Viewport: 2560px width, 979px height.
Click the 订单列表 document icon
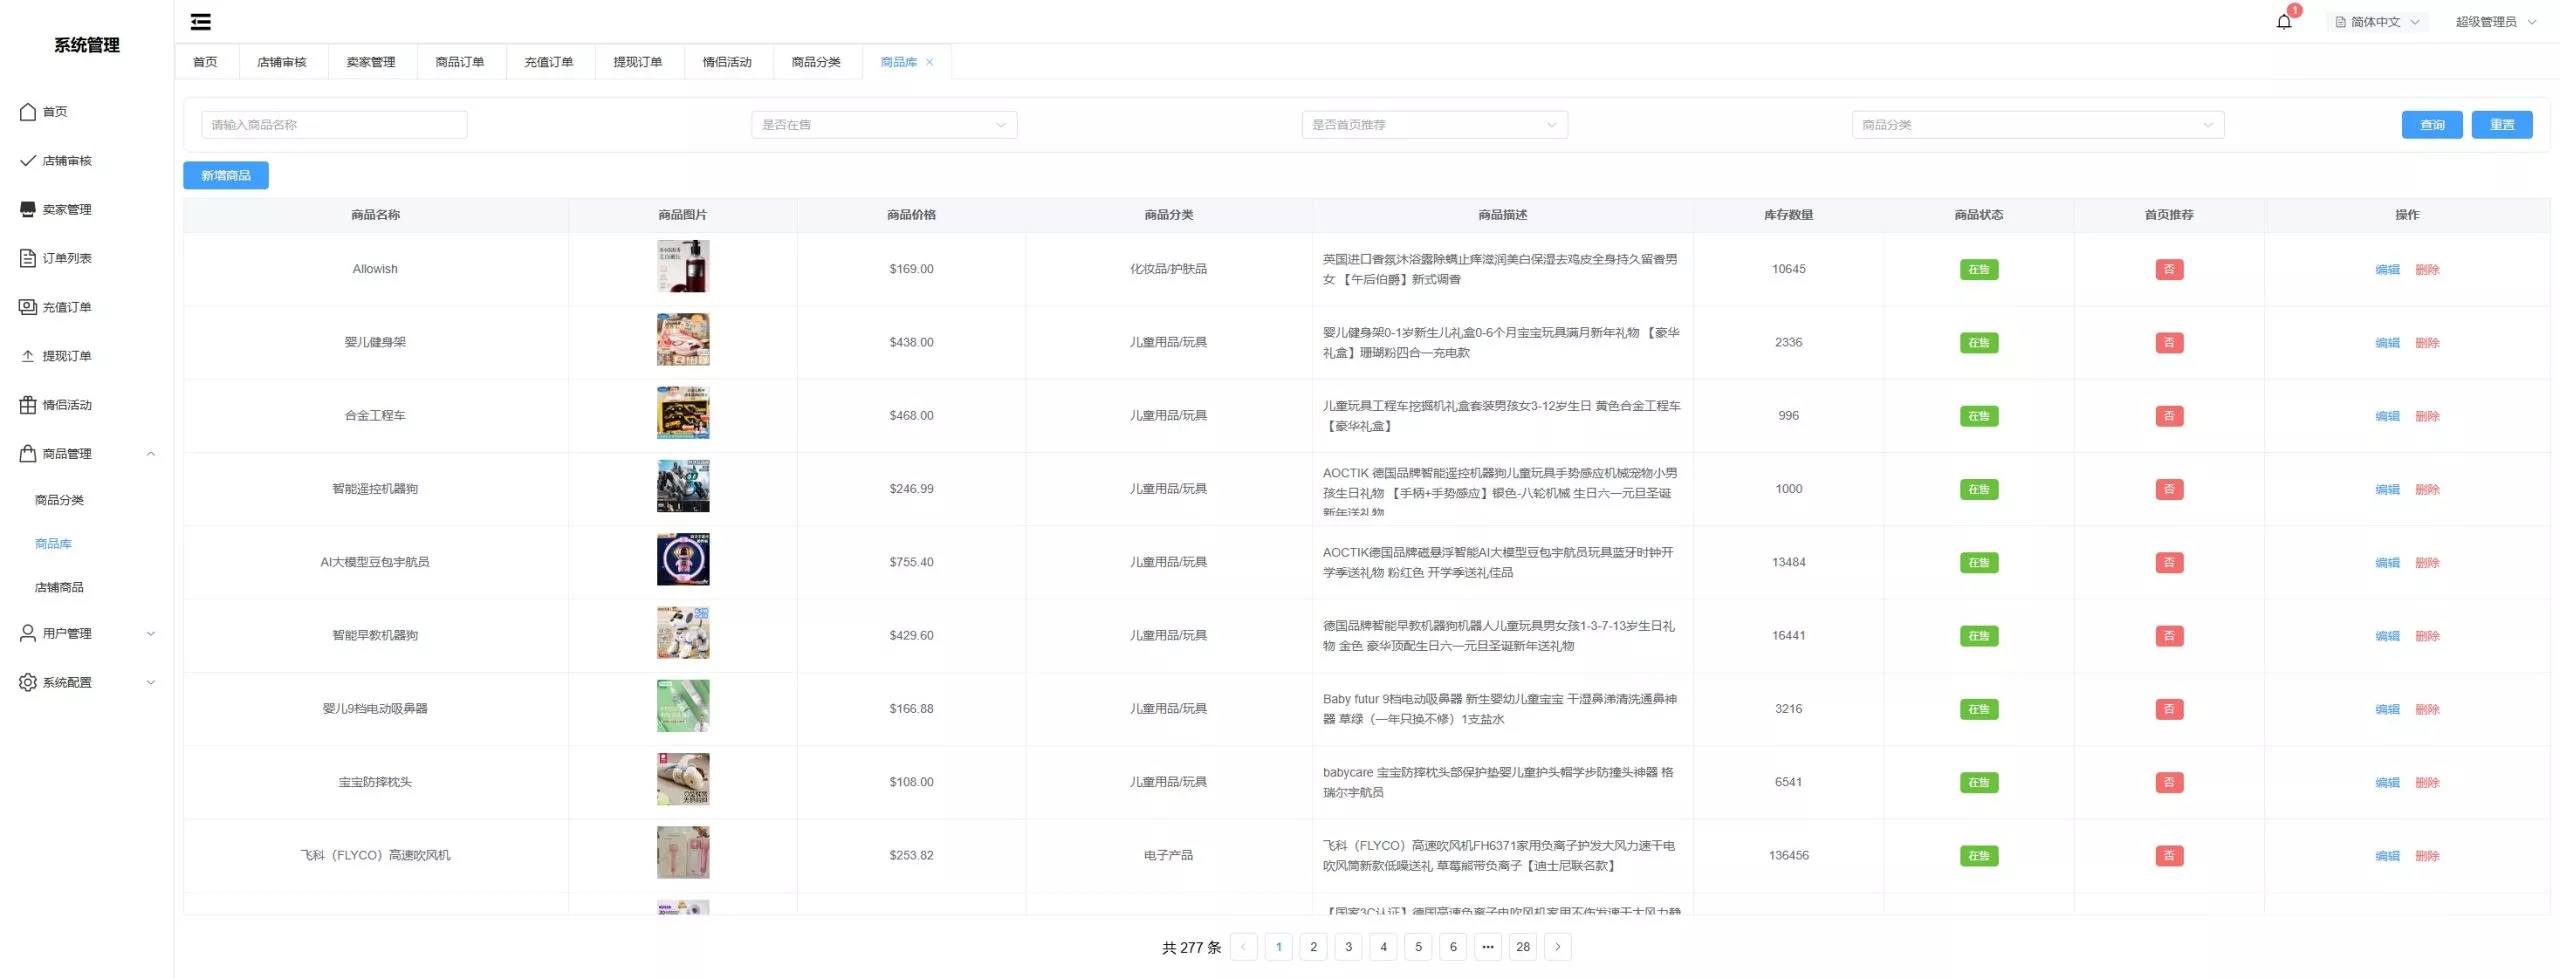coord(28,258)
